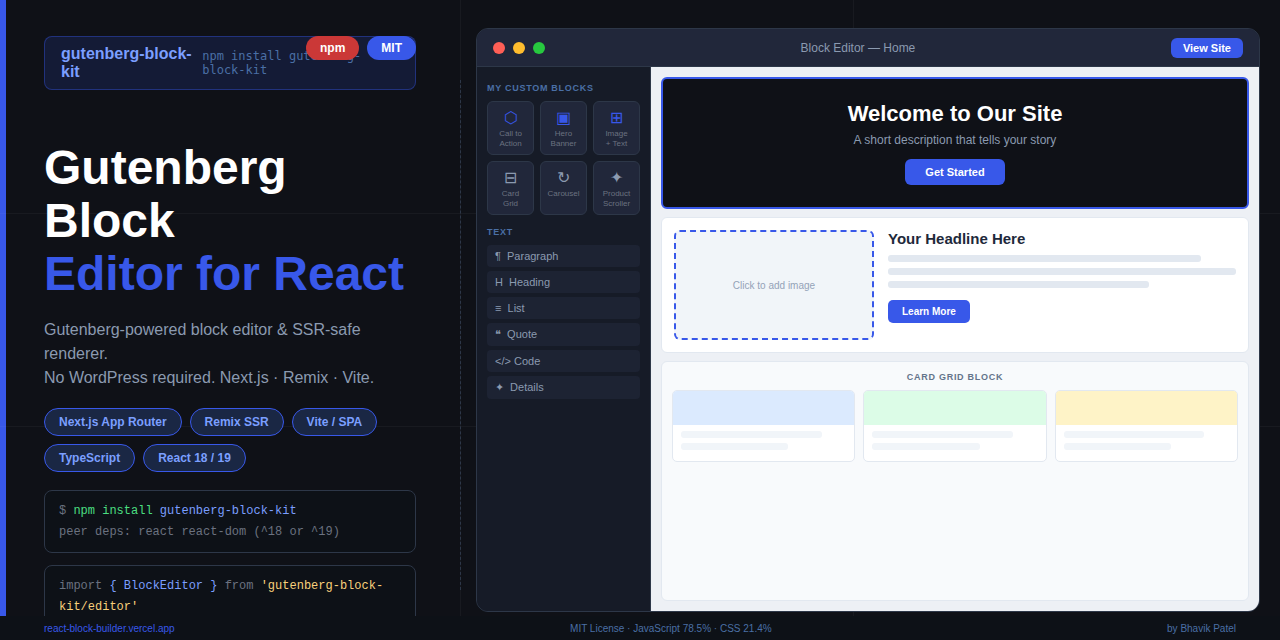
Task: Click the gutenberg-block-kit package title
Action: coord(126,63)
